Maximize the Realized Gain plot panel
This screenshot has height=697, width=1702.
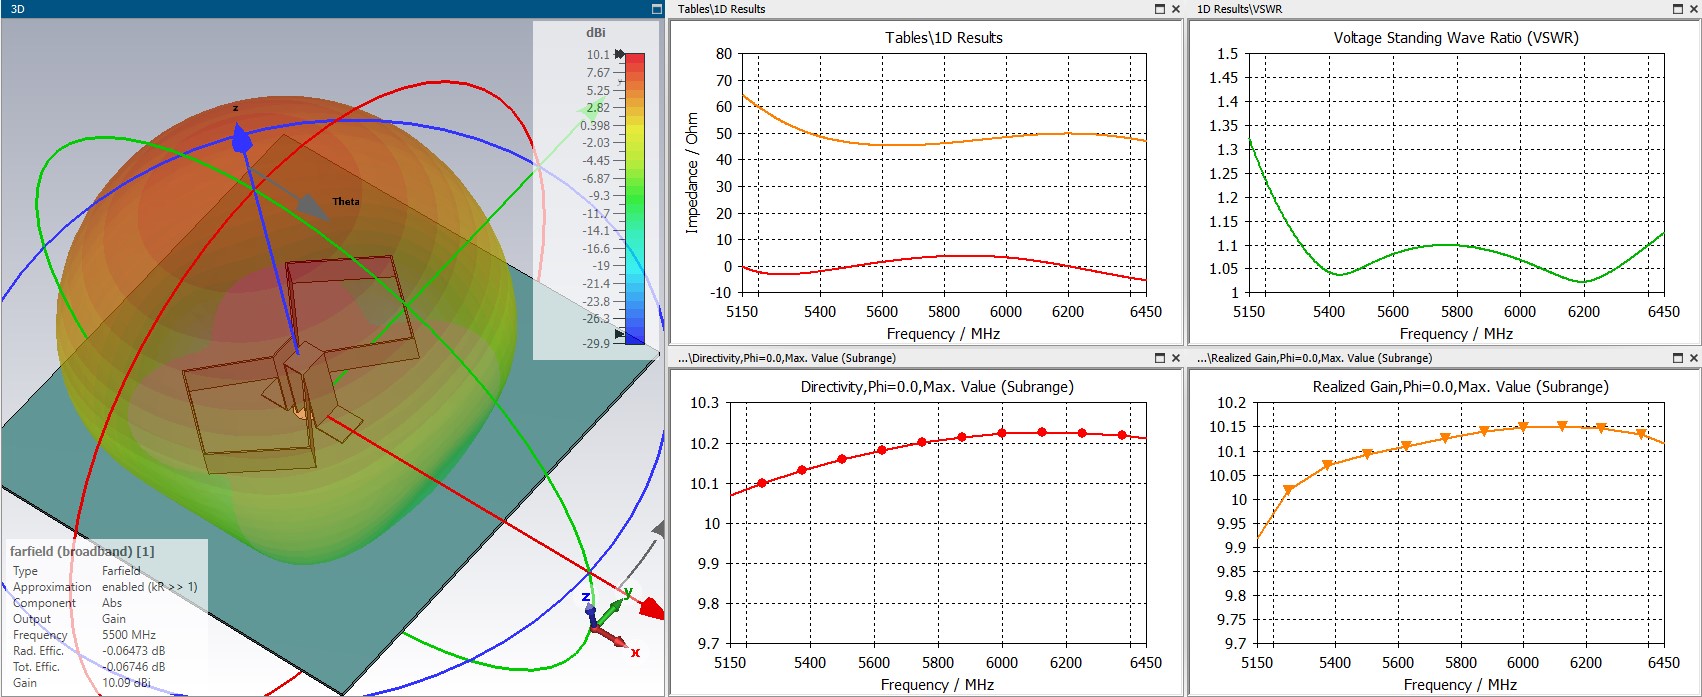coord(1679,358)
